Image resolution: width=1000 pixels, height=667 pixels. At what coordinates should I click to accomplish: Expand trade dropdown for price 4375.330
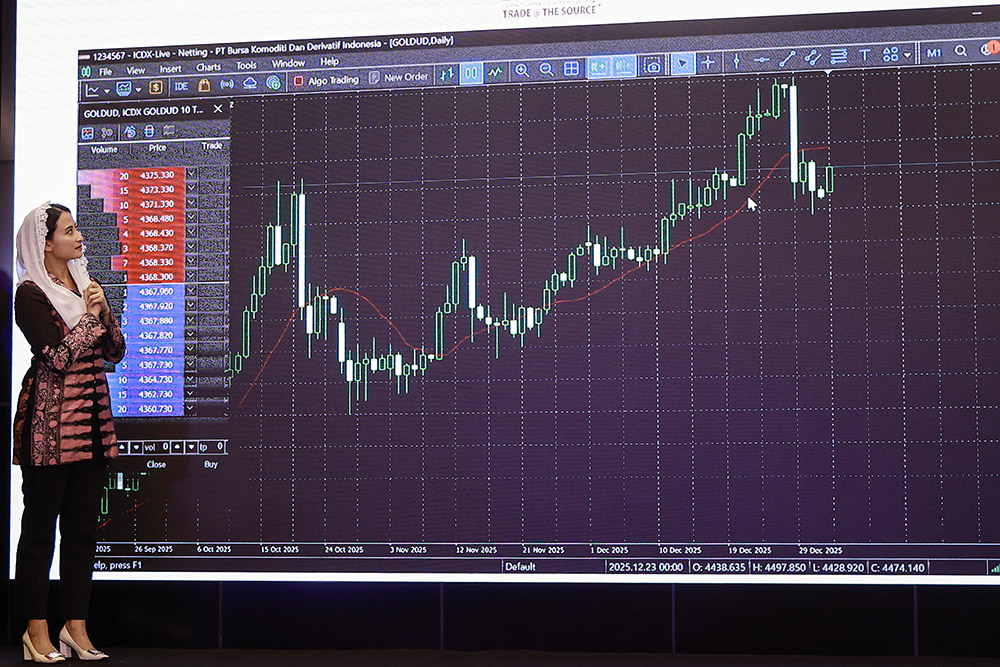point(191,175)
